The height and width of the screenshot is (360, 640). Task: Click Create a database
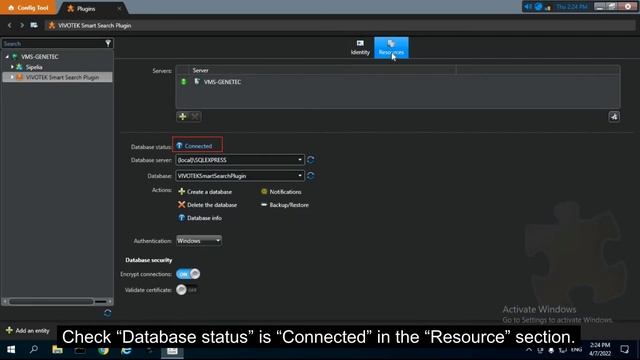pos(205,192)
